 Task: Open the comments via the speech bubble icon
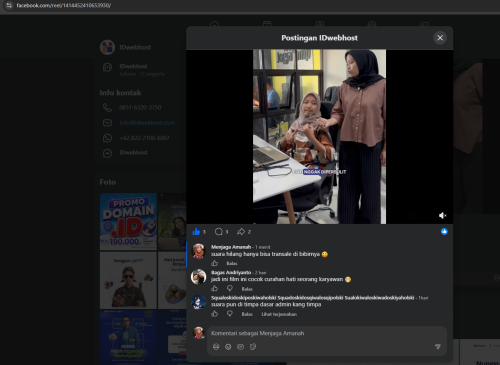(219, 231)
